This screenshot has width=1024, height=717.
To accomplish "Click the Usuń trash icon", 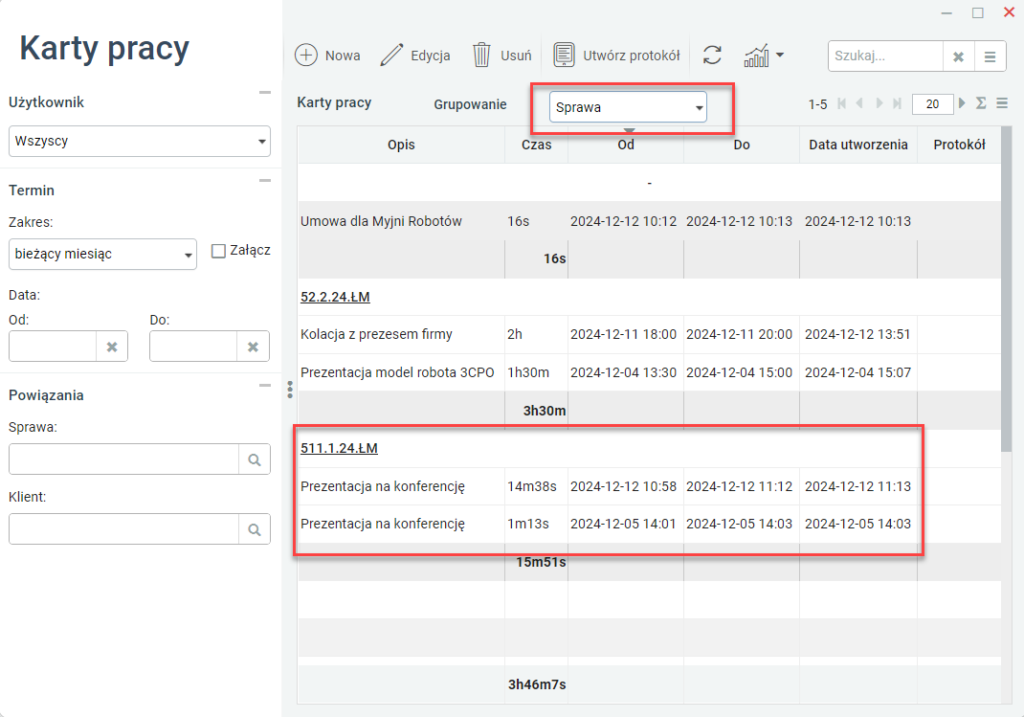I will click(x=481, y=56).
